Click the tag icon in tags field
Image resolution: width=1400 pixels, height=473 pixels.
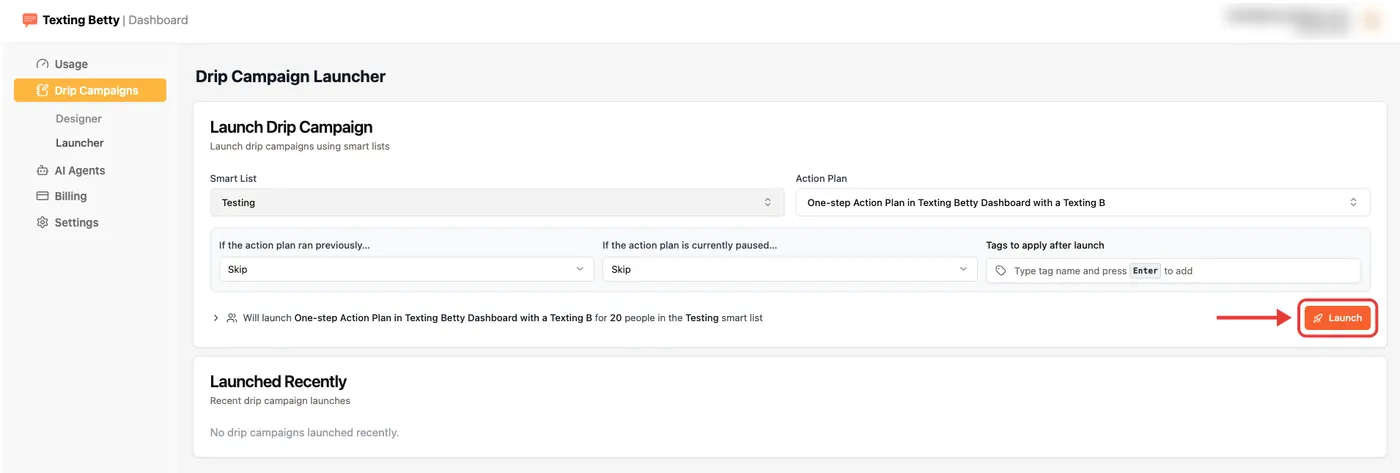point(1001,271)
